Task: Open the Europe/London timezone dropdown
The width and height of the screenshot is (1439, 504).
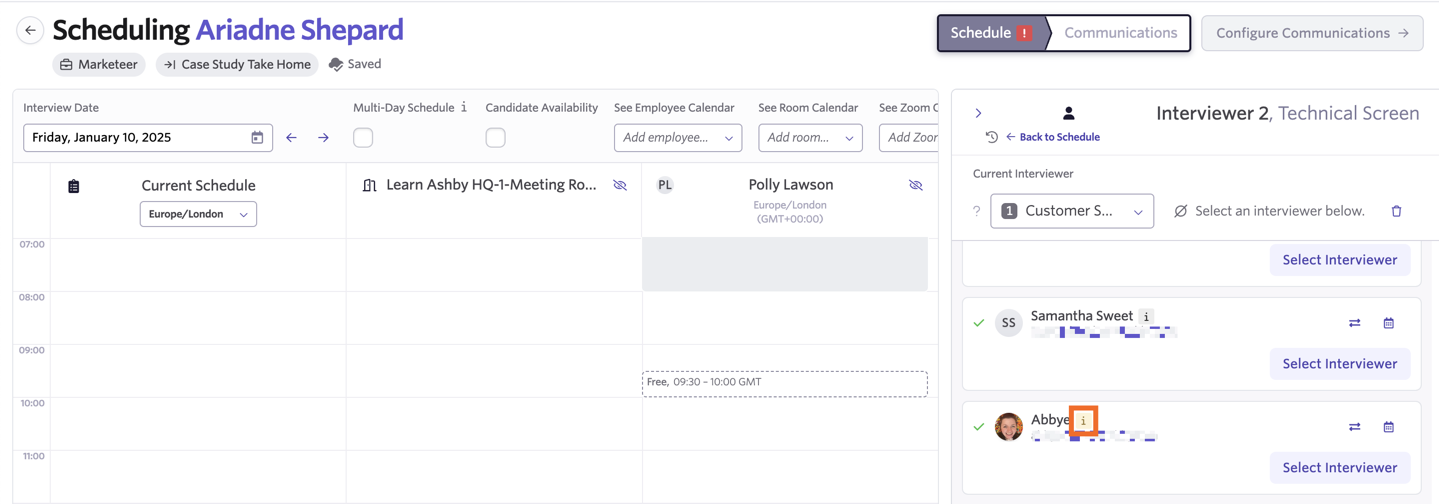Action: coord(198,214)
